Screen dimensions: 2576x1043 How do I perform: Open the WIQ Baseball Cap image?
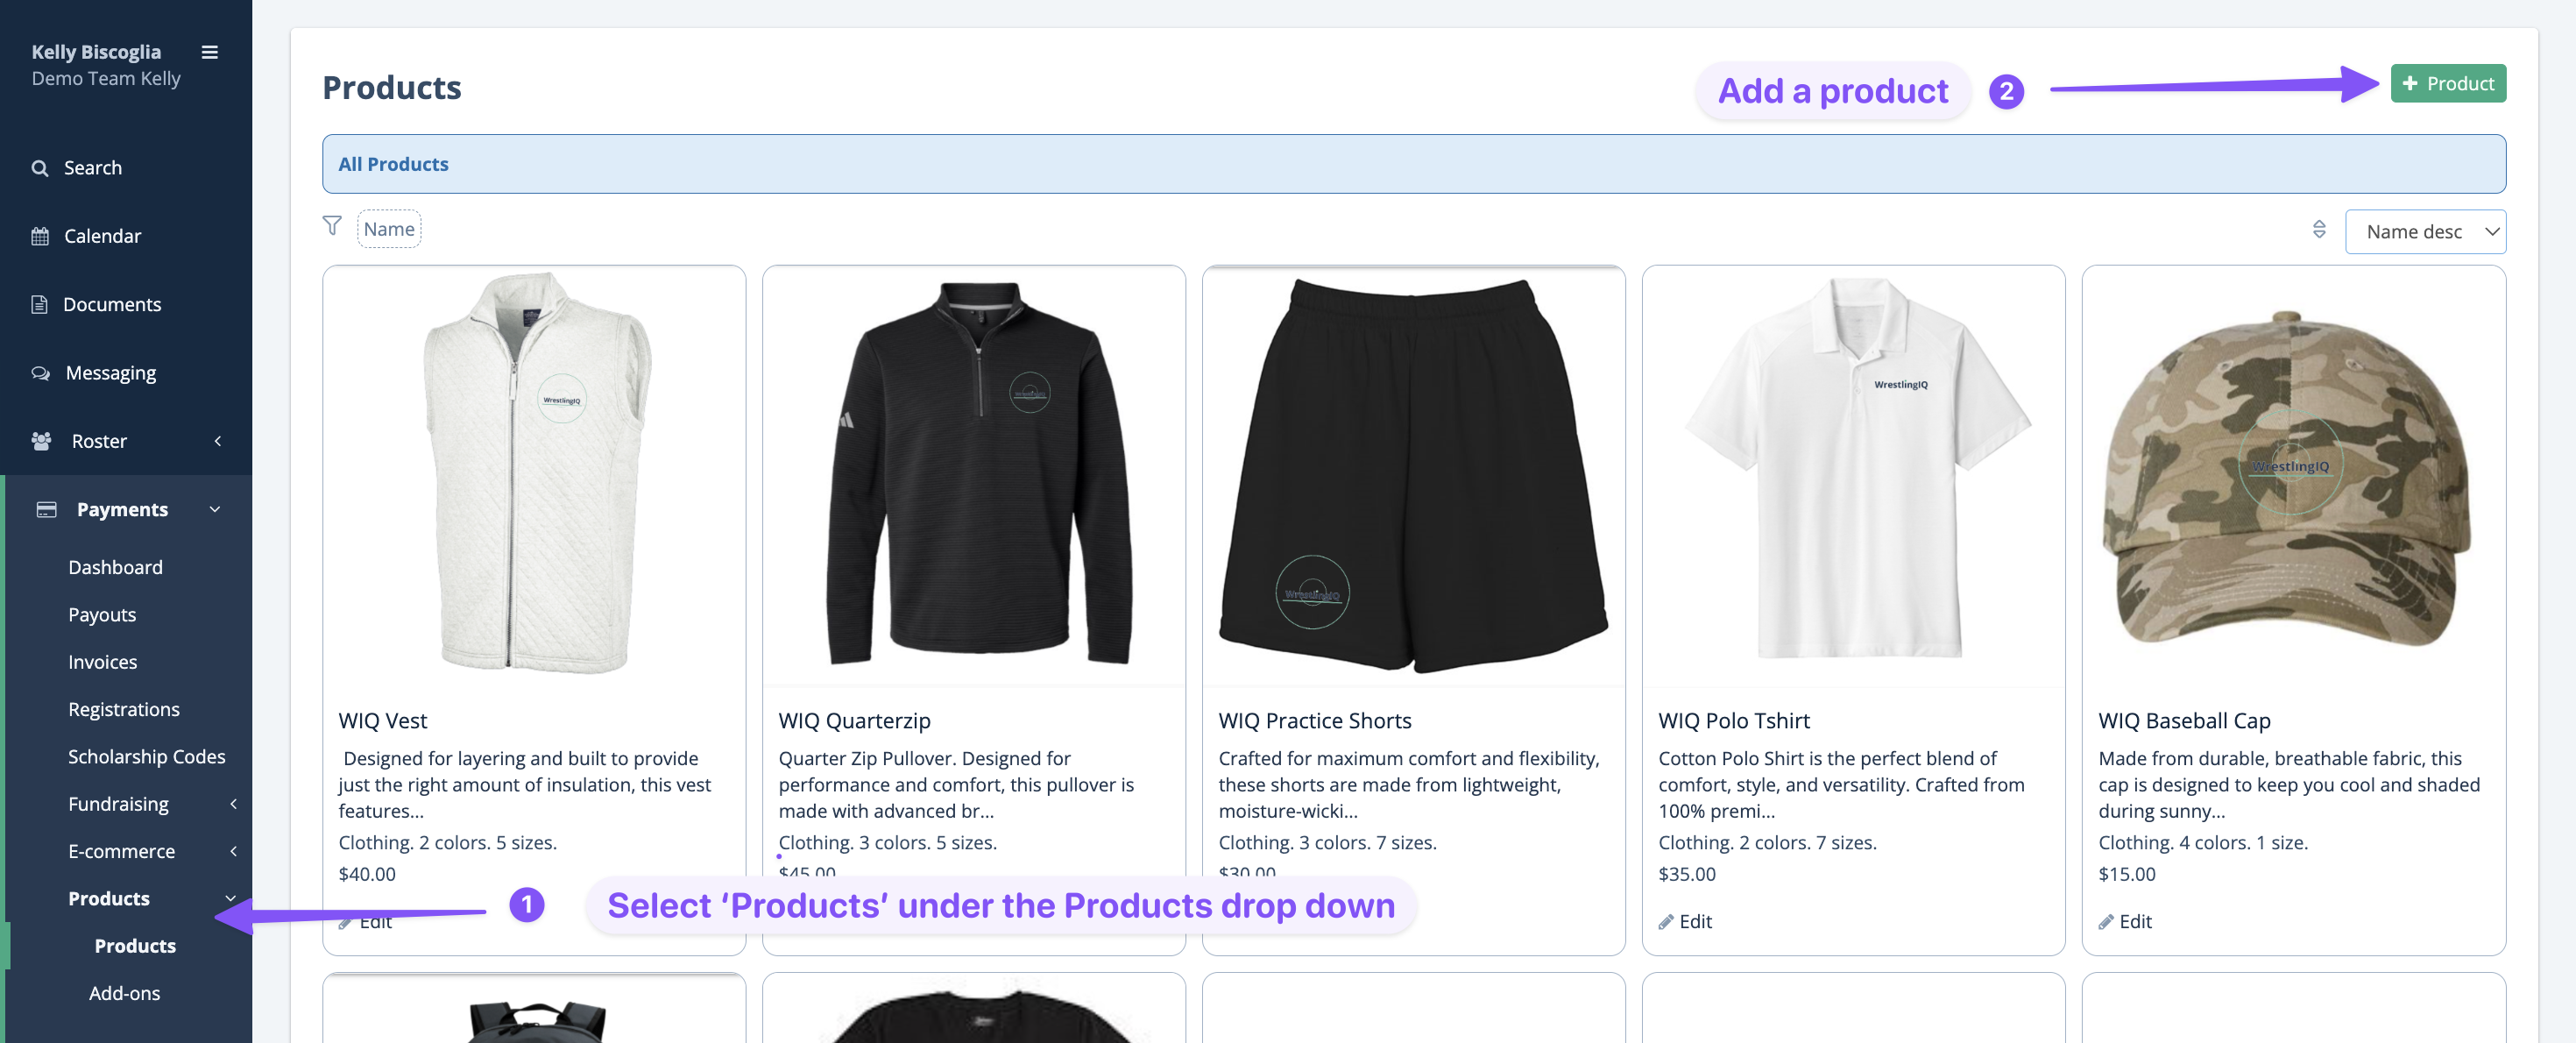point(2293,475)
